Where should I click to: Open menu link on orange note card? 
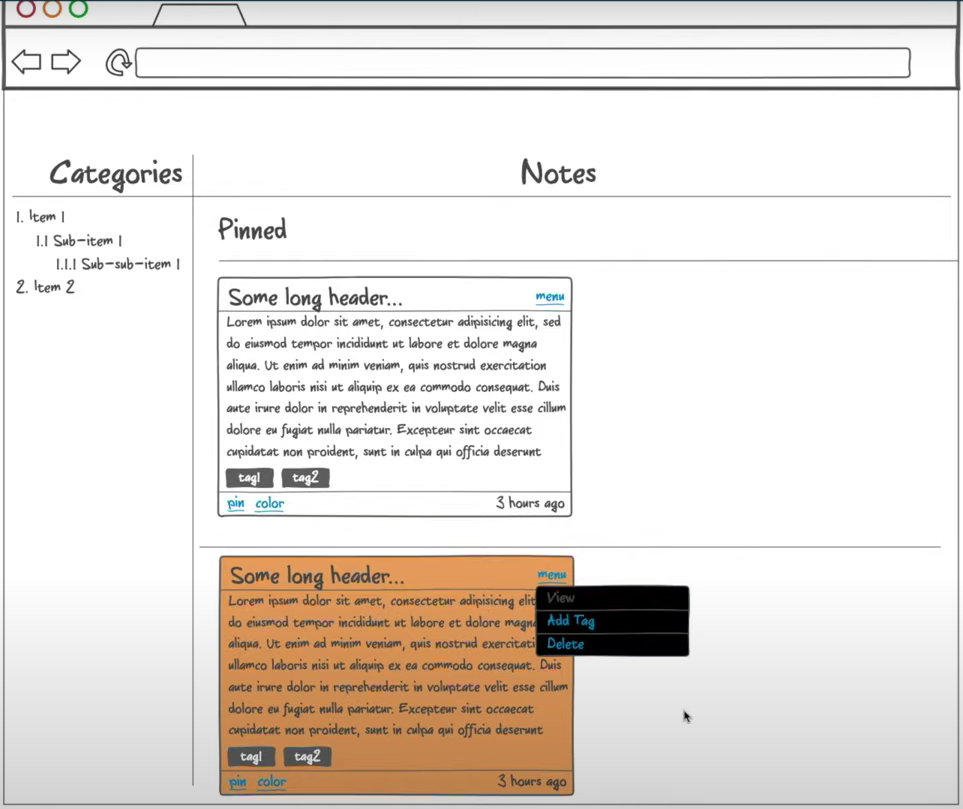click(552, 575)
